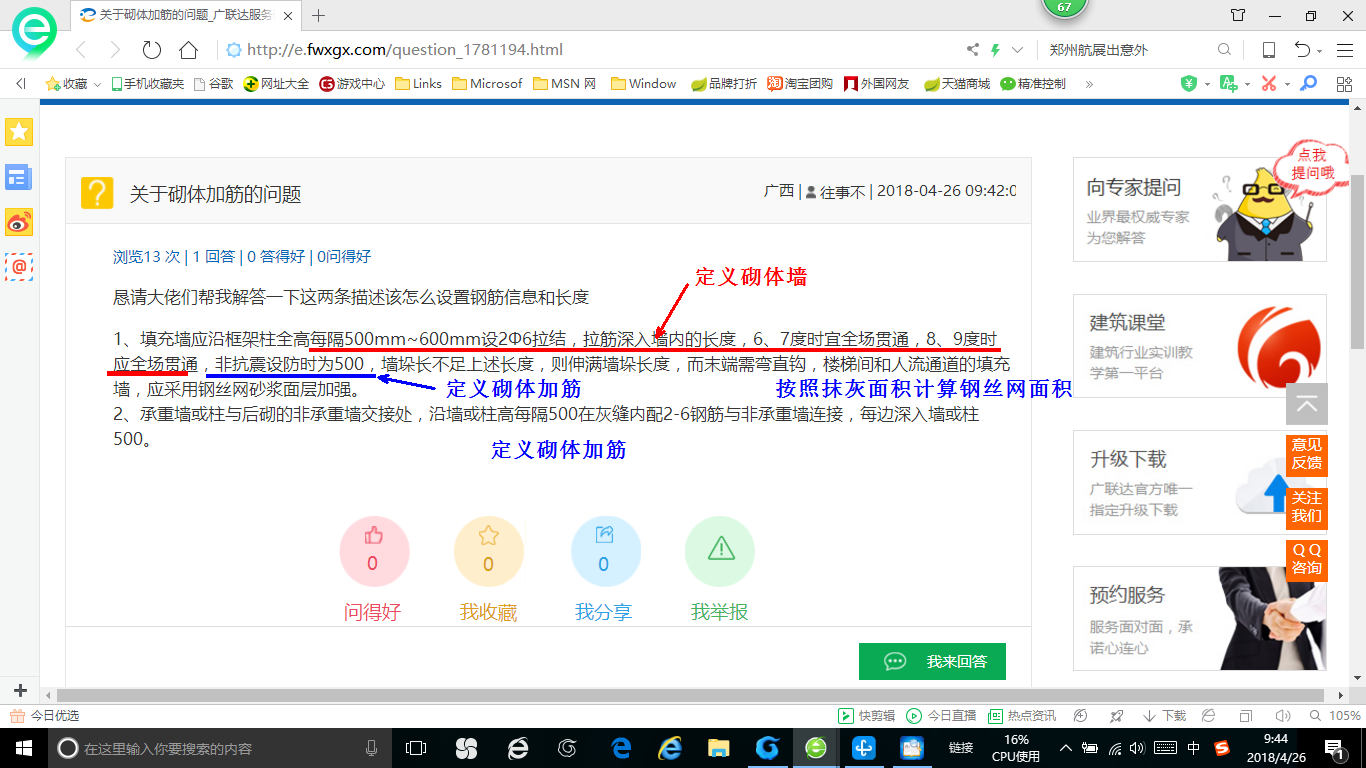Click the Windows taskbar search box

(217, 748)
